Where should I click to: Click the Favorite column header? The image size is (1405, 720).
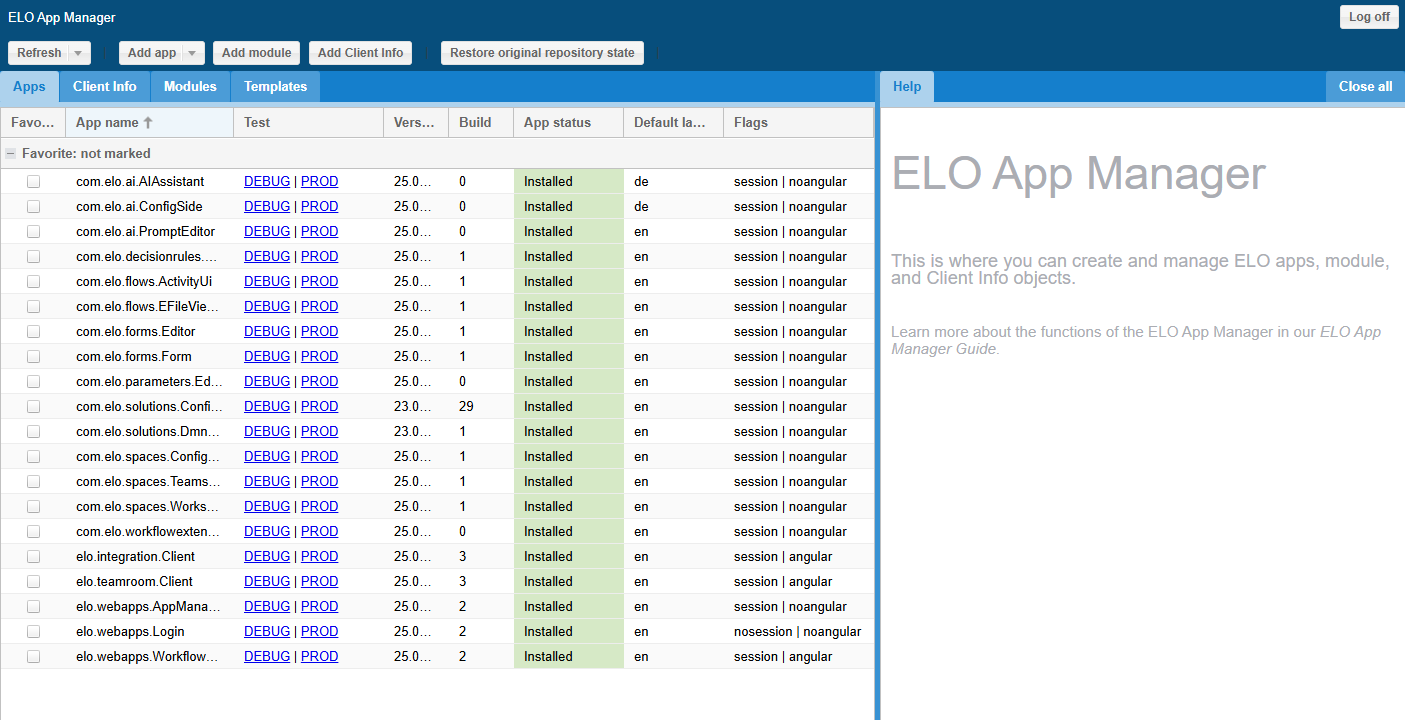(33, 123)
